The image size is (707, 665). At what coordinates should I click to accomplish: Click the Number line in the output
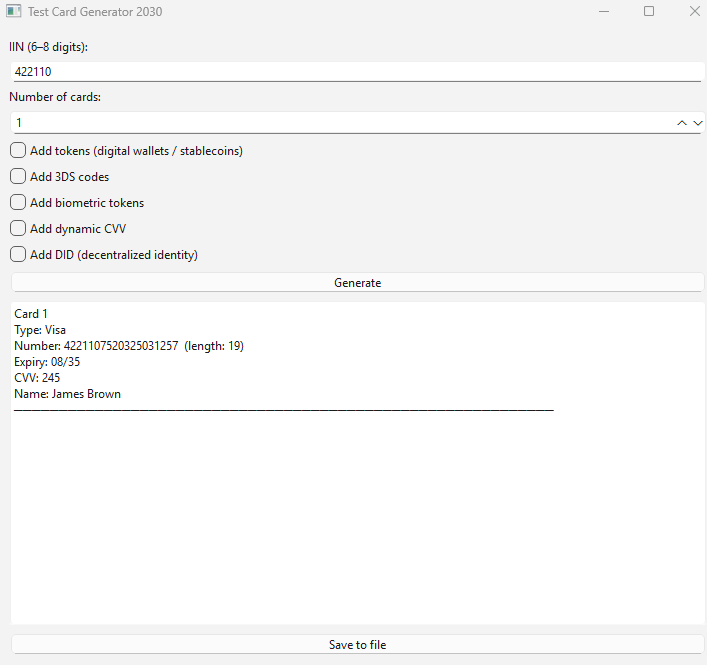[x=129, y=346]
